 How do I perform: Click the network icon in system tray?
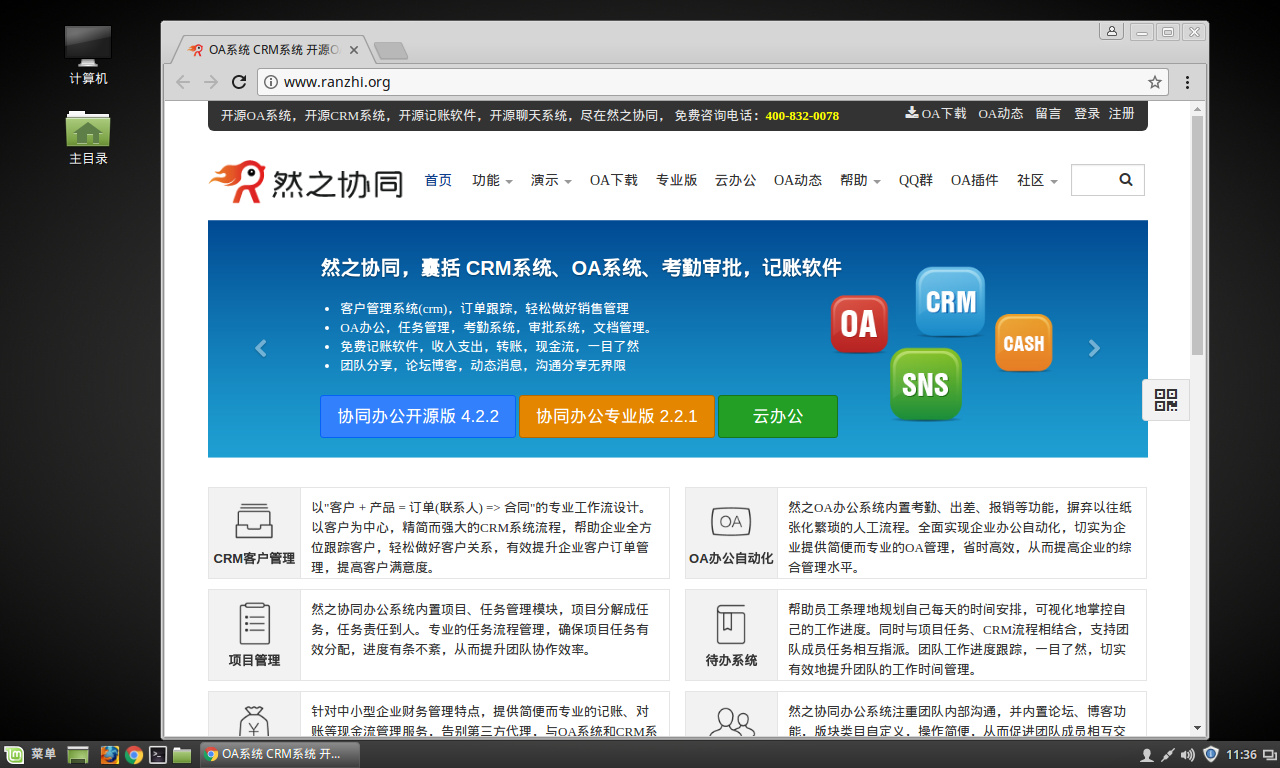(1167, 755)
